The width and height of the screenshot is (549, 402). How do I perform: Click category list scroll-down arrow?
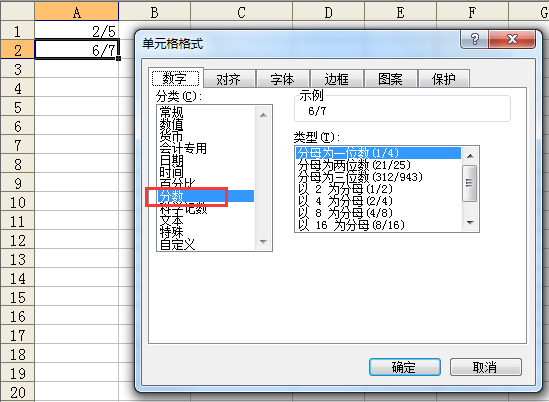coord(264,242)
